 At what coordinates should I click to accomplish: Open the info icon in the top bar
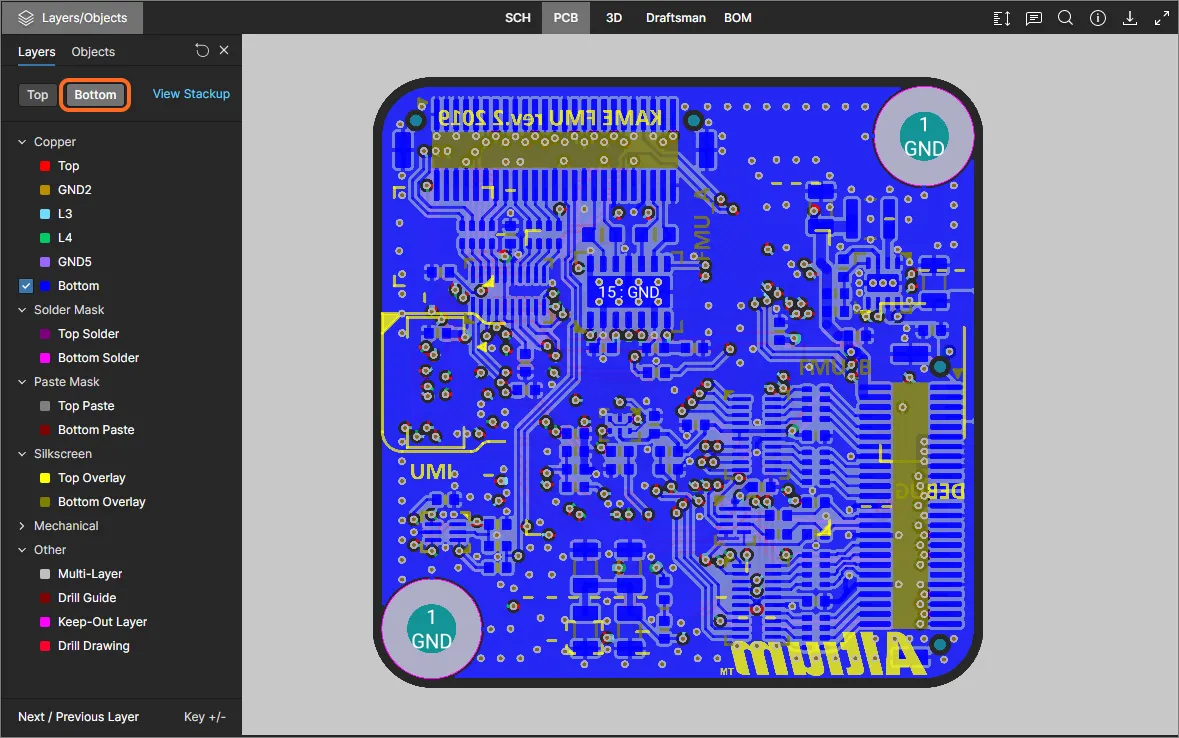tap(1098, 18)
